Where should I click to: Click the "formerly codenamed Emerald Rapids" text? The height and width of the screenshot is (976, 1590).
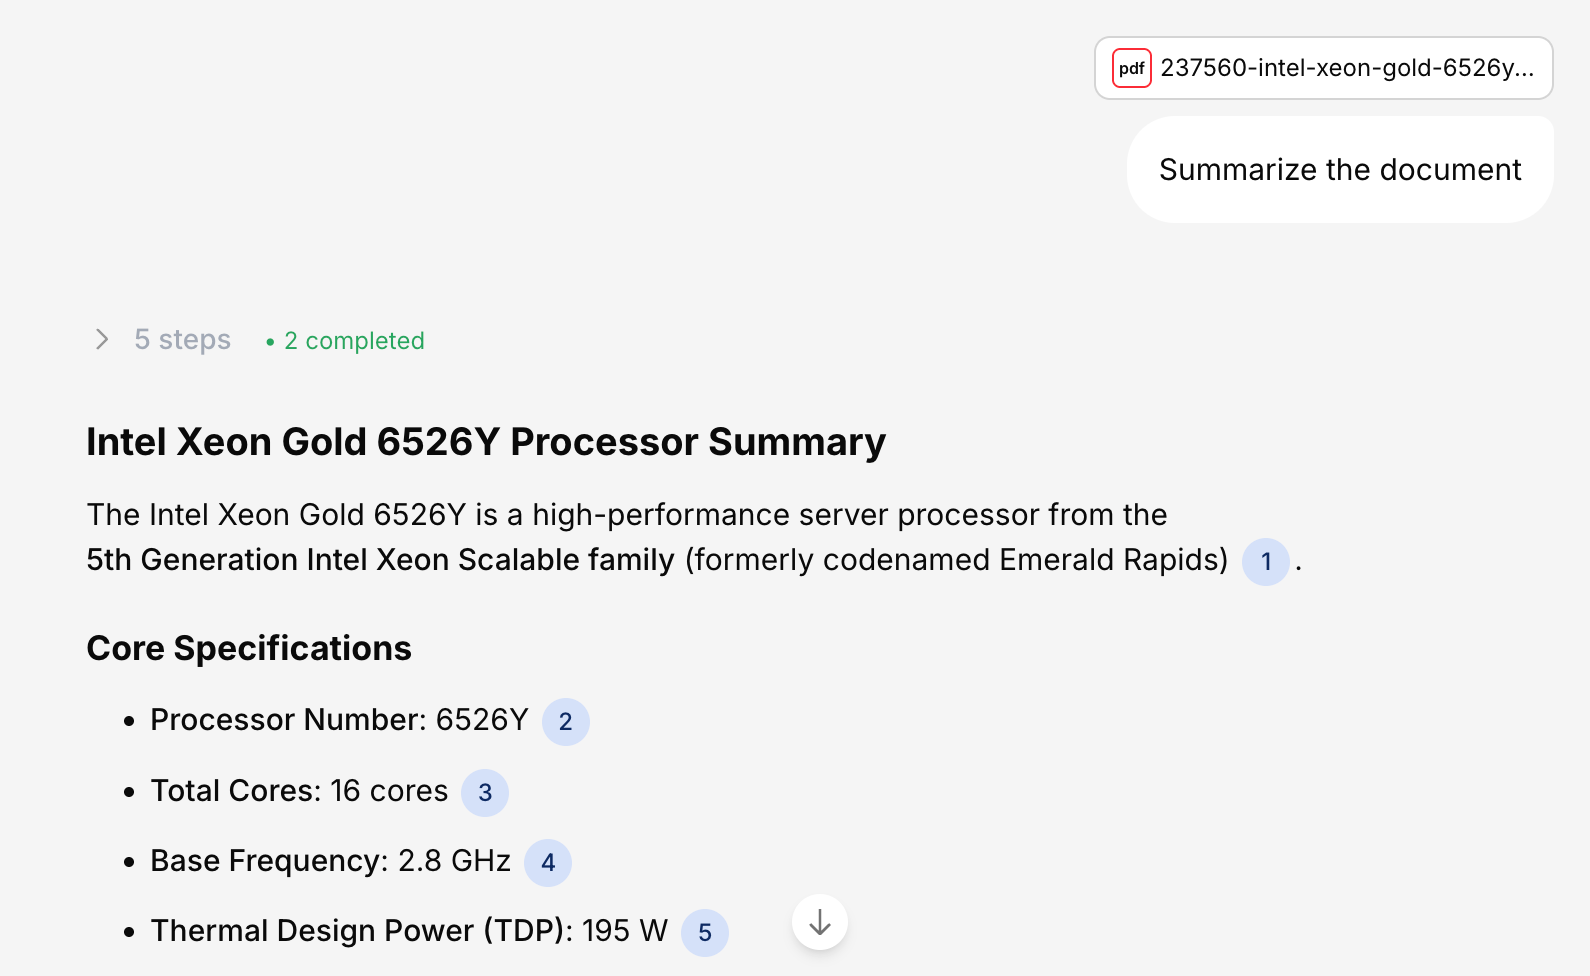pos(956,560)
